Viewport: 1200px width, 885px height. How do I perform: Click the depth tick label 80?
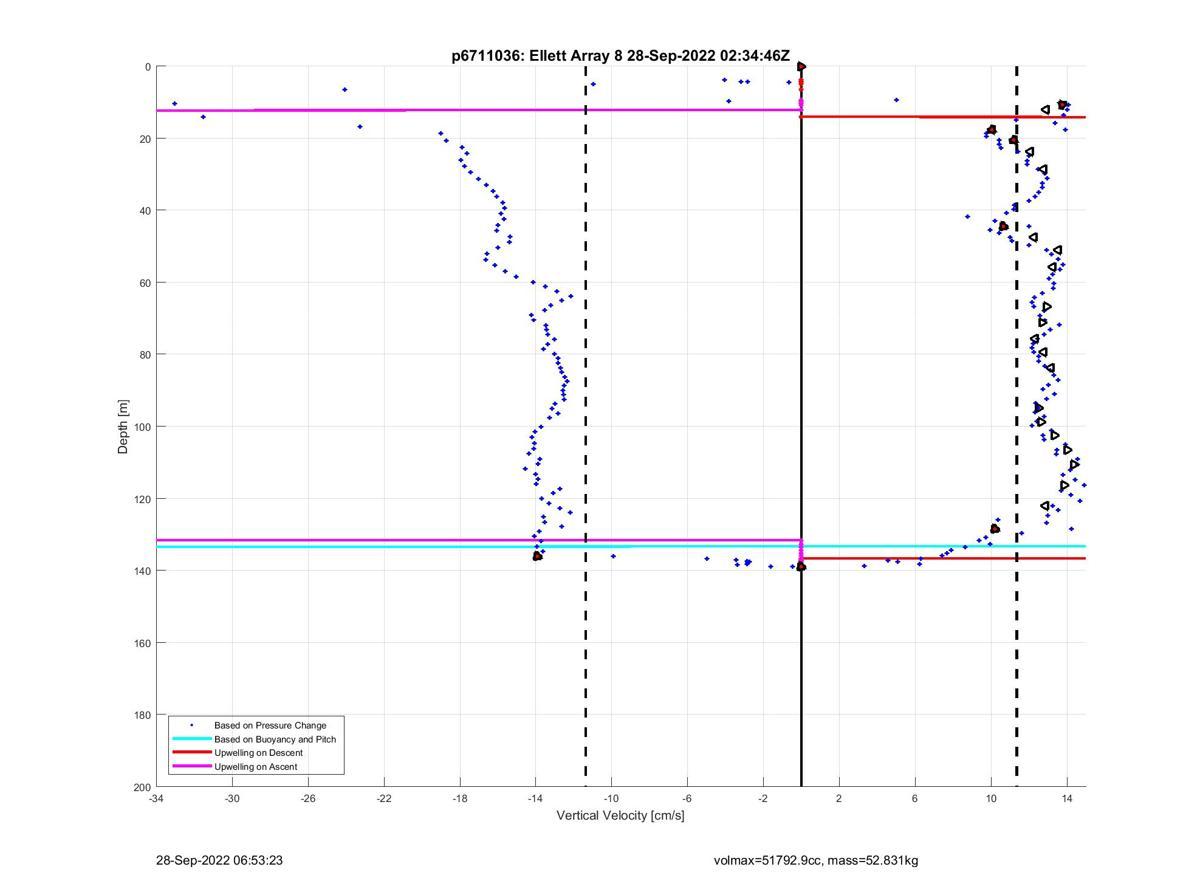pyautogui.click(x=145, y=355)
